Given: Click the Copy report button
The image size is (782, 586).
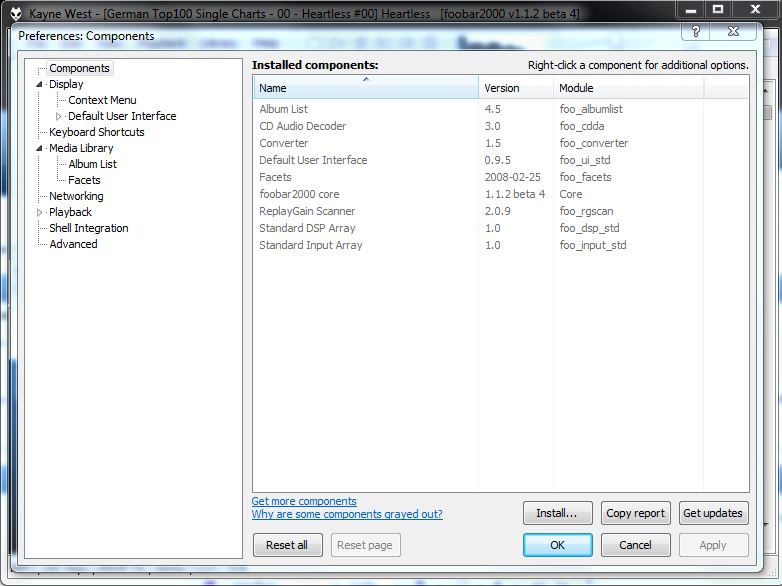Looking at the screenshot, I should pos(635,513).
